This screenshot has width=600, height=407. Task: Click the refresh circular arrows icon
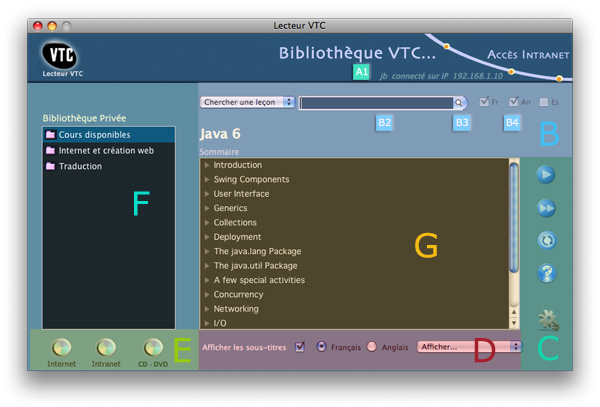[547, 241]
